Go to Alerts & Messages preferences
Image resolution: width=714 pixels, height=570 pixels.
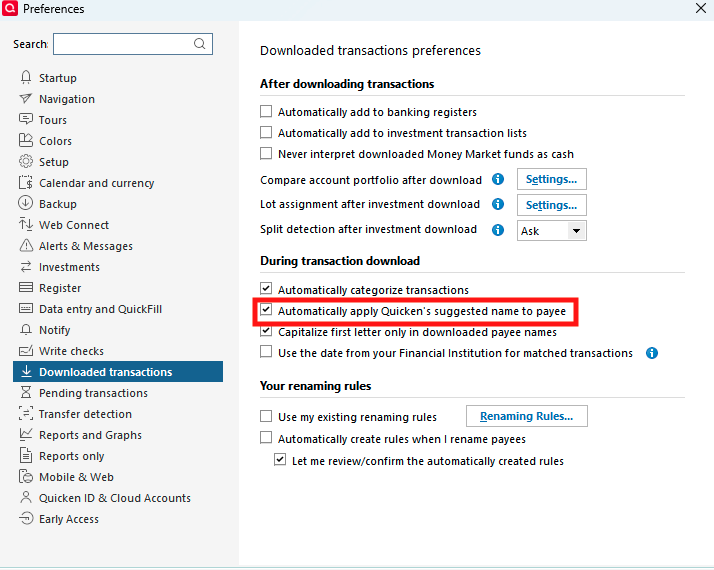(x=86, y=246)
